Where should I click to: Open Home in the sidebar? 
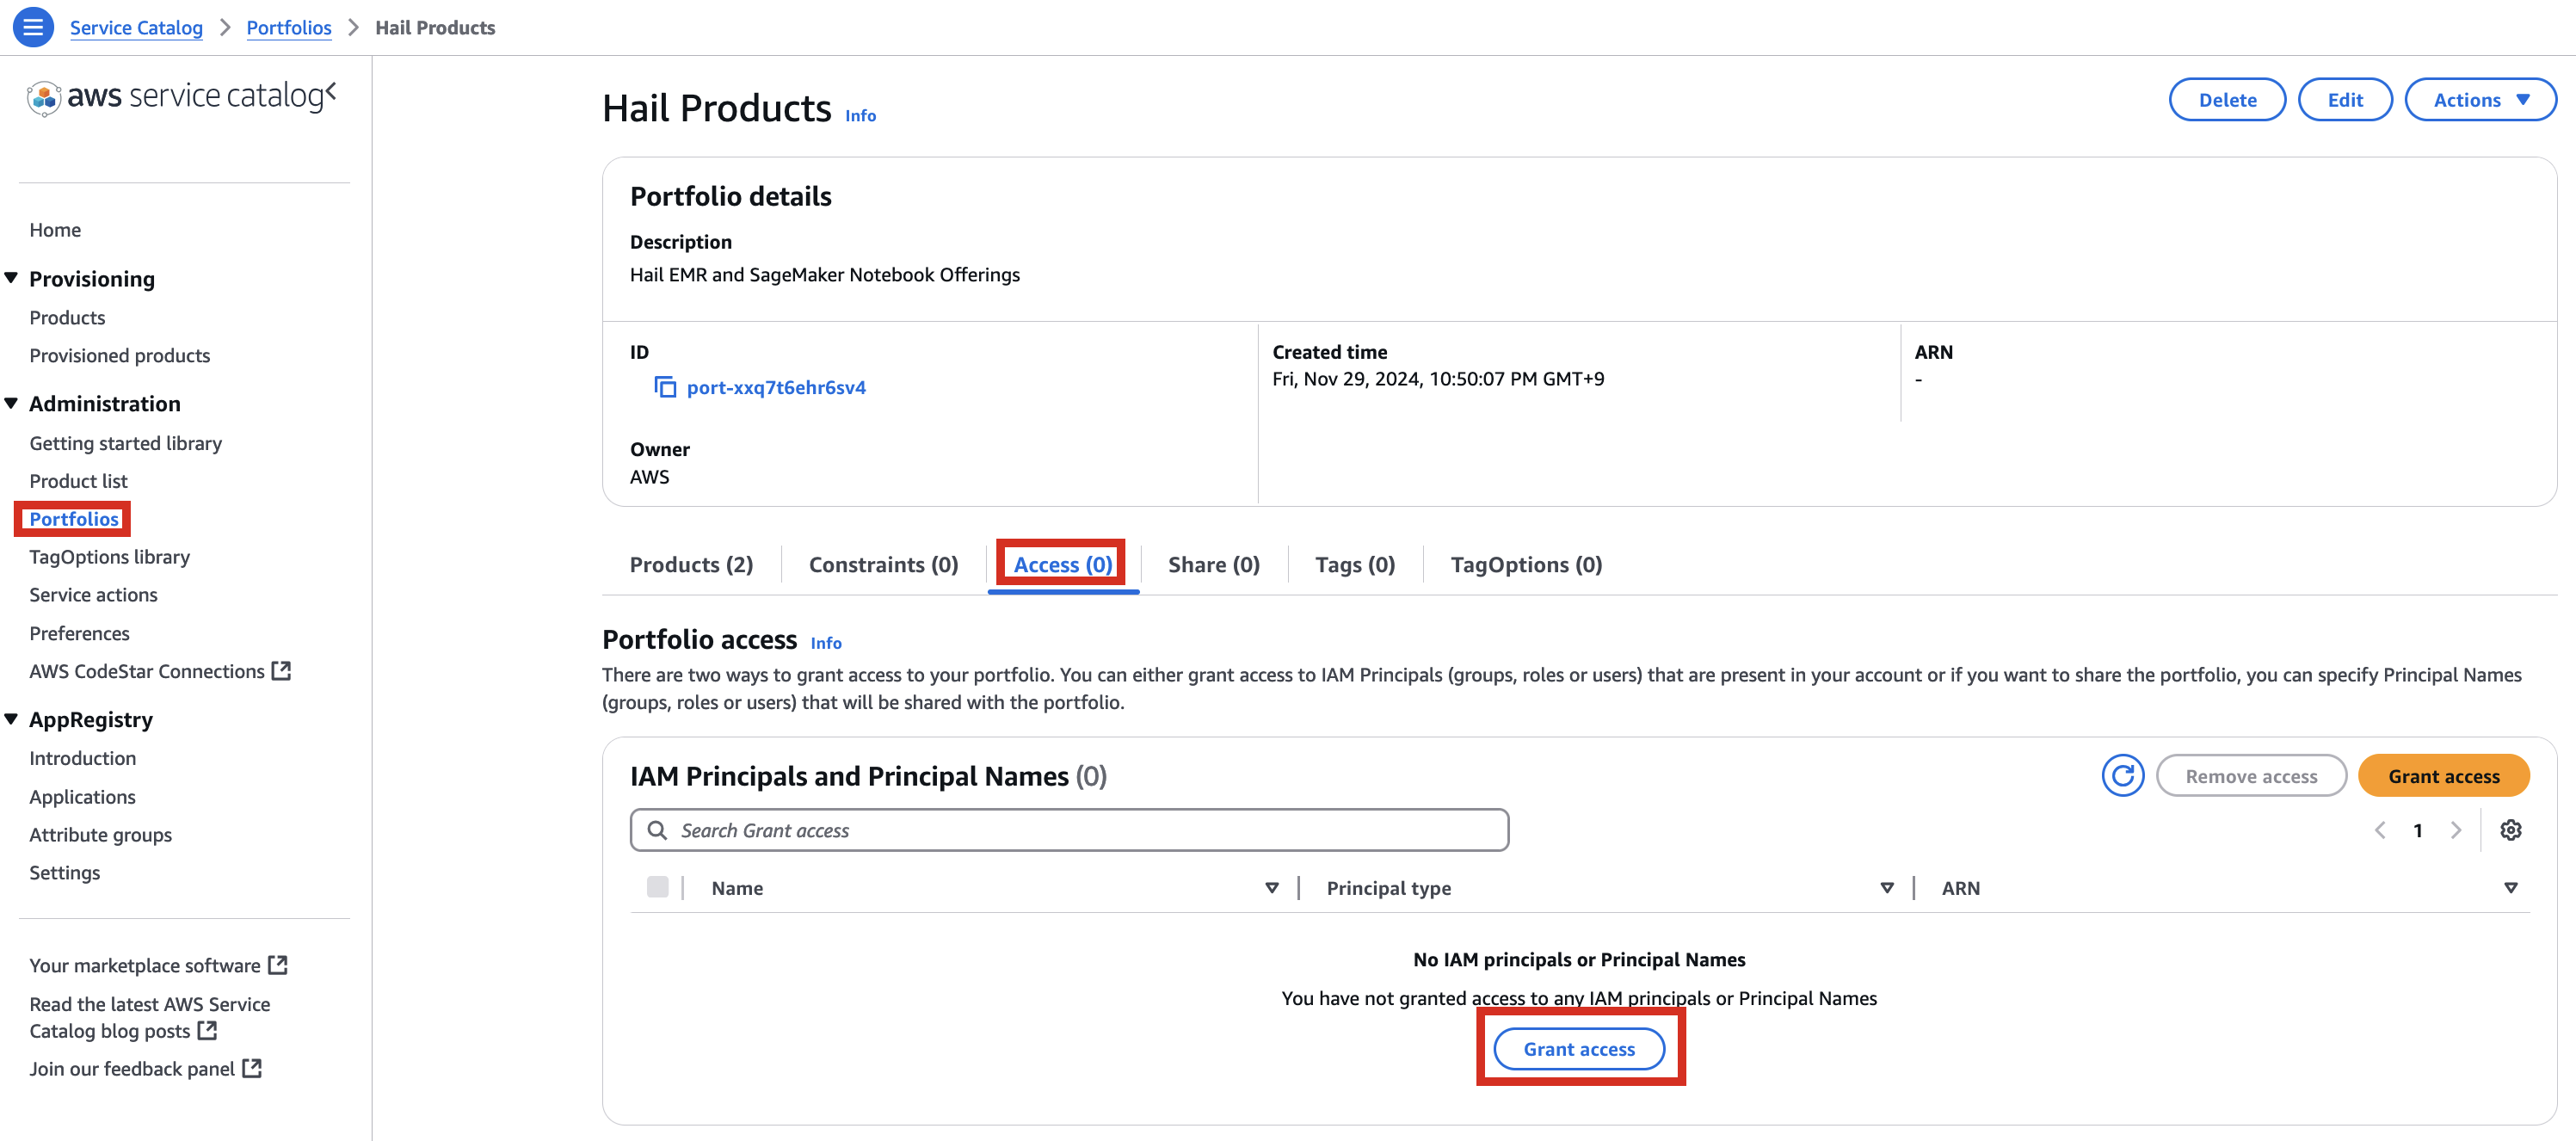(55, 229)
